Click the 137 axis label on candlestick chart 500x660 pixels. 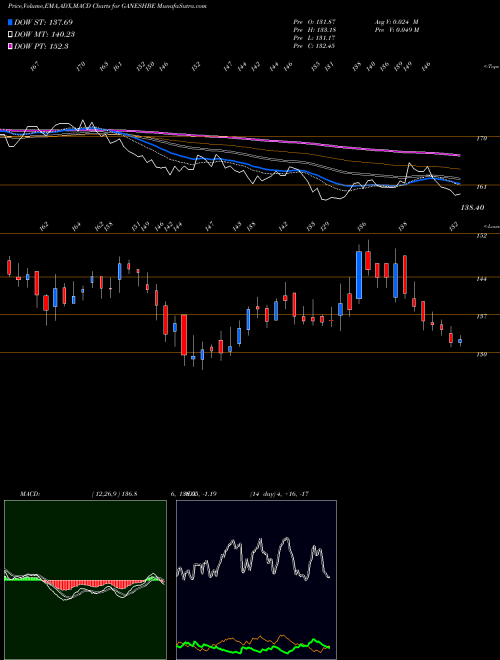pyautogui.click(x=482, y=317)
